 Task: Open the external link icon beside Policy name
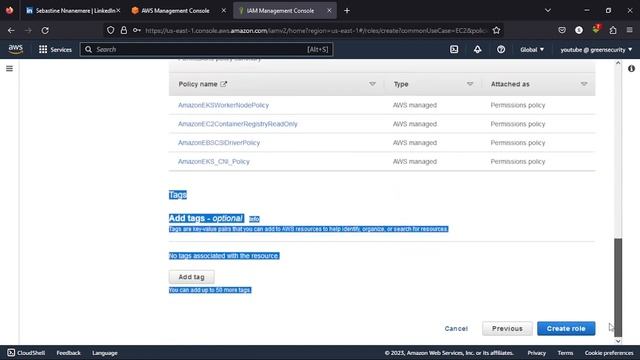[223, 84]
